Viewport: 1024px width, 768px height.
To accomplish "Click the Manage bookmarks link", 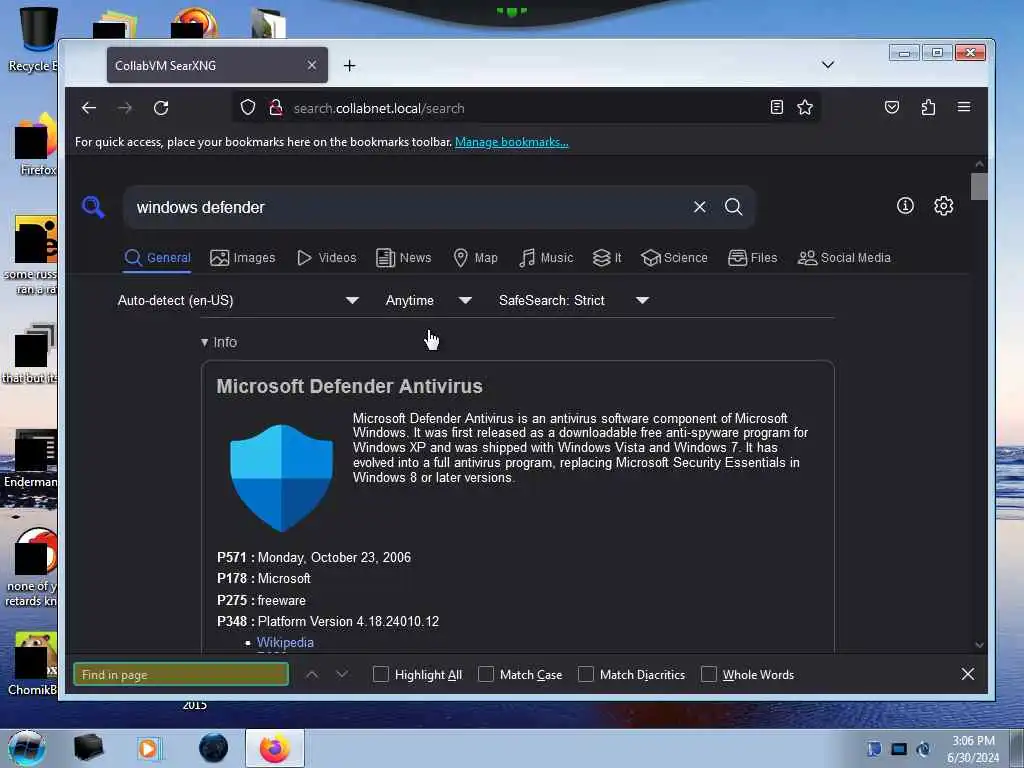I will pos(511,142).
